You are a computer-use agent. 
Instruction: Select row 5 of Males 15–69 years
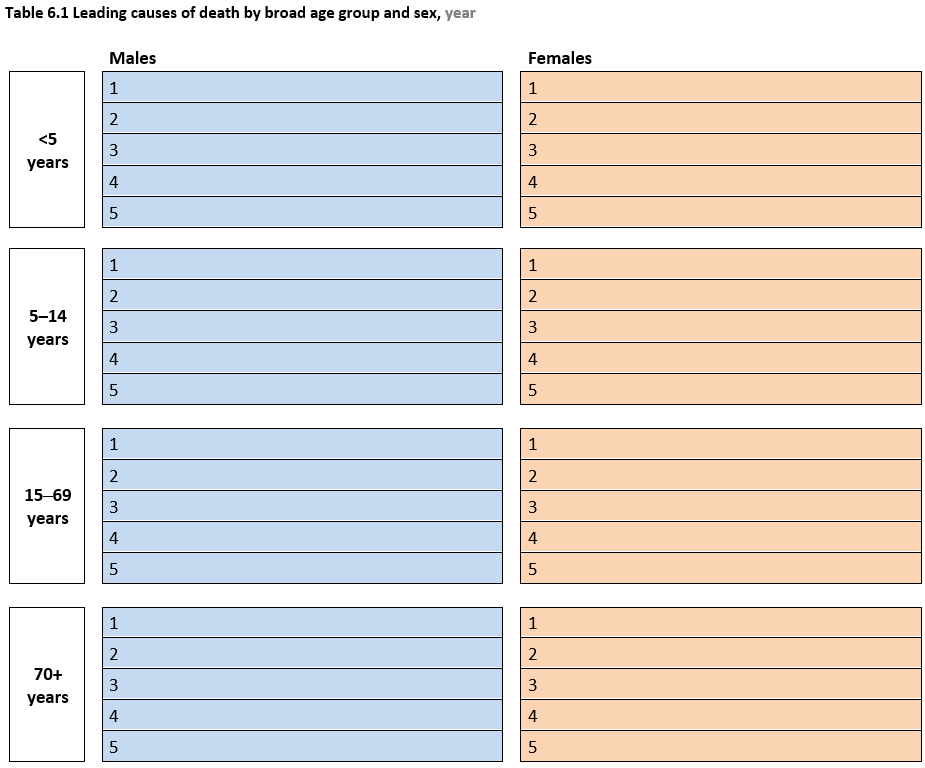click(x=303, y=569)
